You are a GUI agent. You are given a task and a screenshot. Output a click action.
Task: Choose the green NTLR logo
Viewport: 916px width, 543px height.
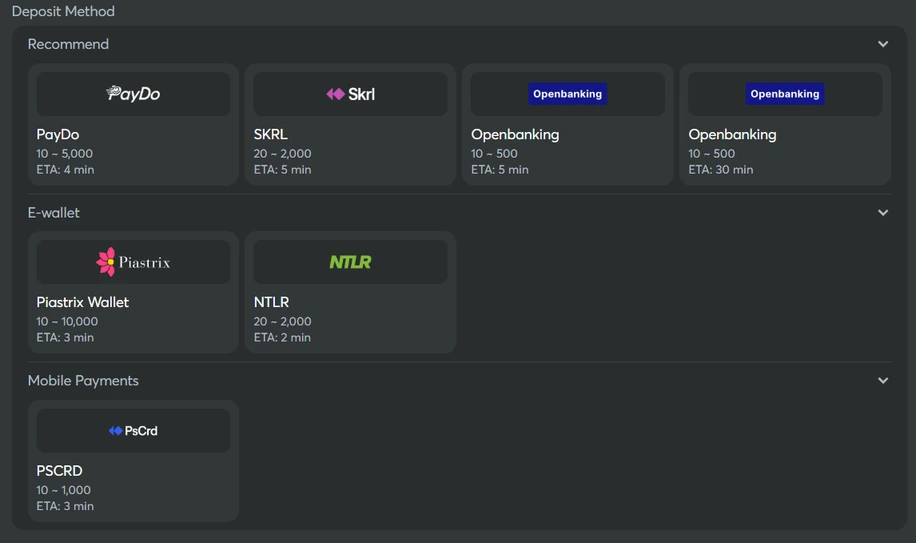click(351, 262)
